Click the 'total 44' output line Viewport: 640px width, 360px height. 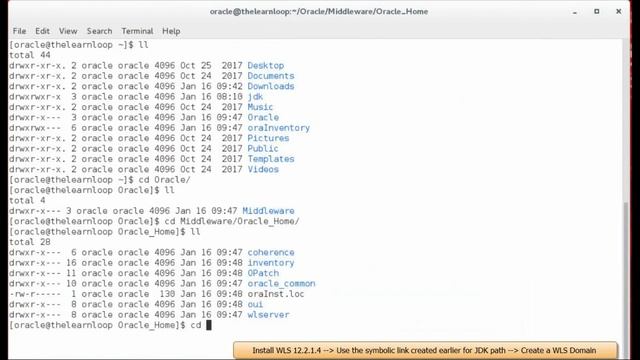click(30, 55)
